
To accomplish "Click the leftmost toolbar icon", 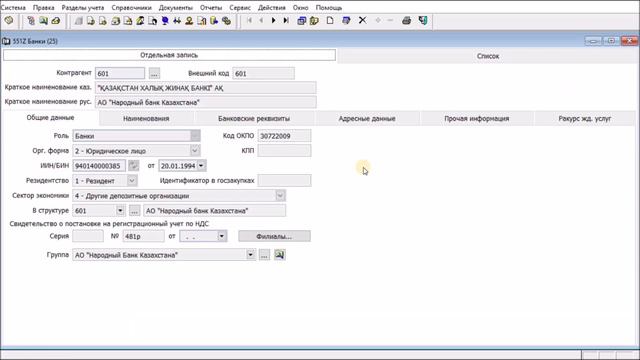I will coord(9,20).
